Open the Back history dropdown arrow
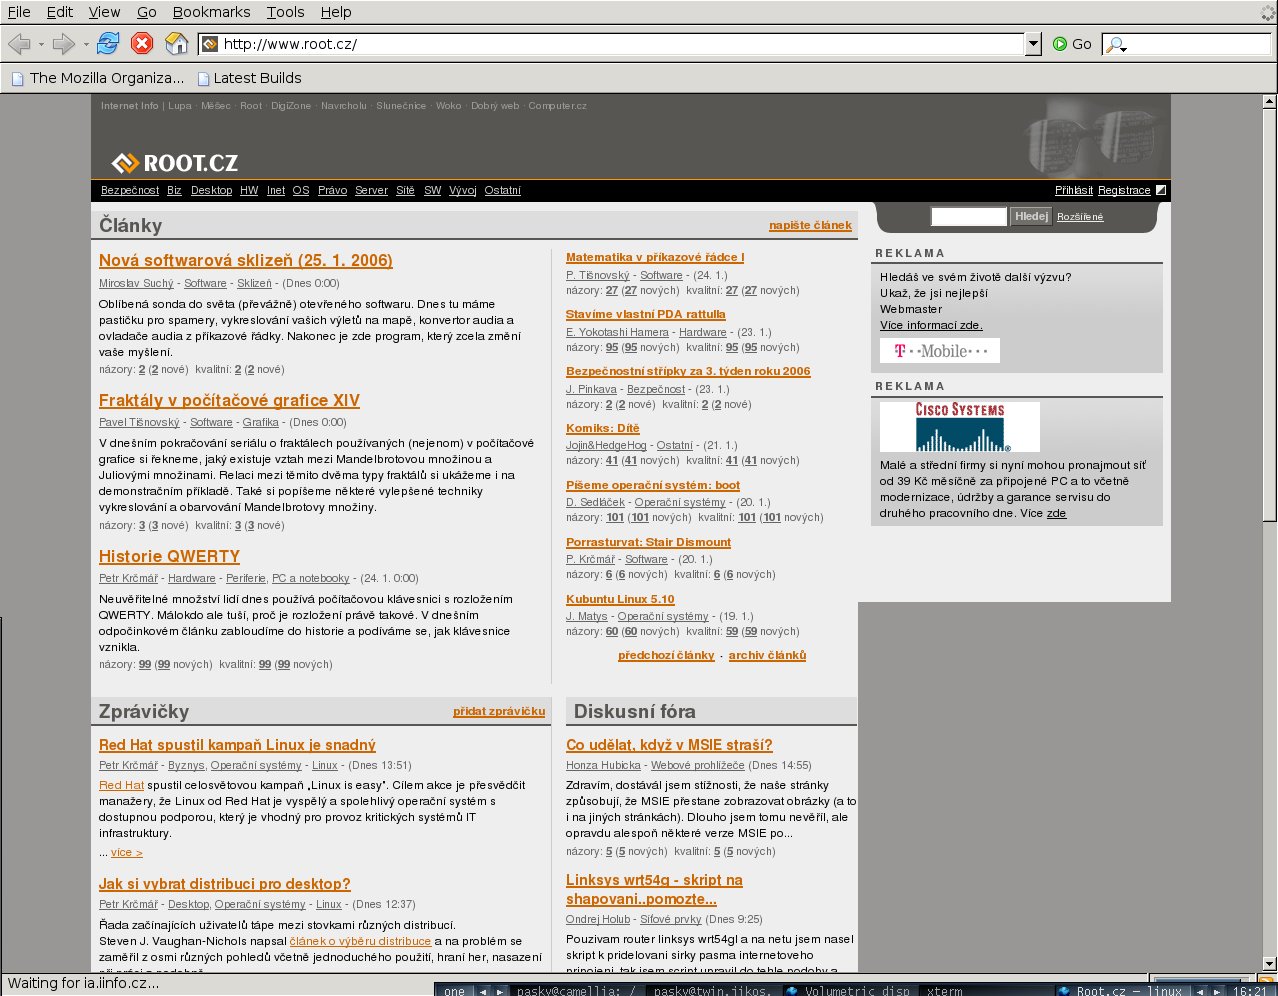 [x=41, y=44]
